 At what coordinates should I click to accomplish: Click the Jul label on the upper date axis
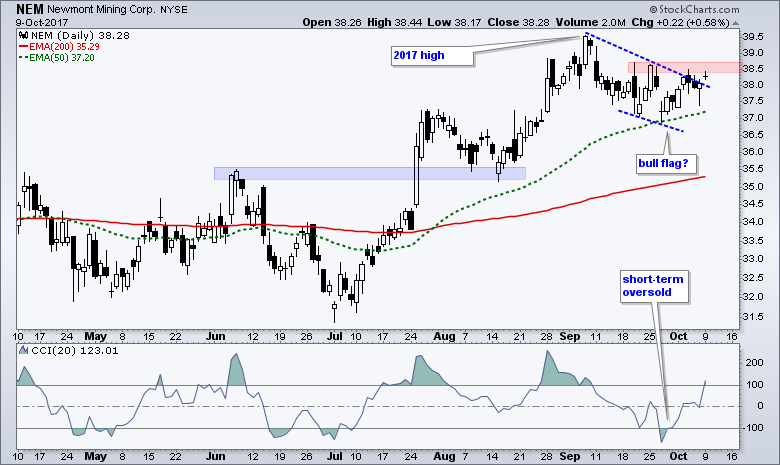pos(335,337)
